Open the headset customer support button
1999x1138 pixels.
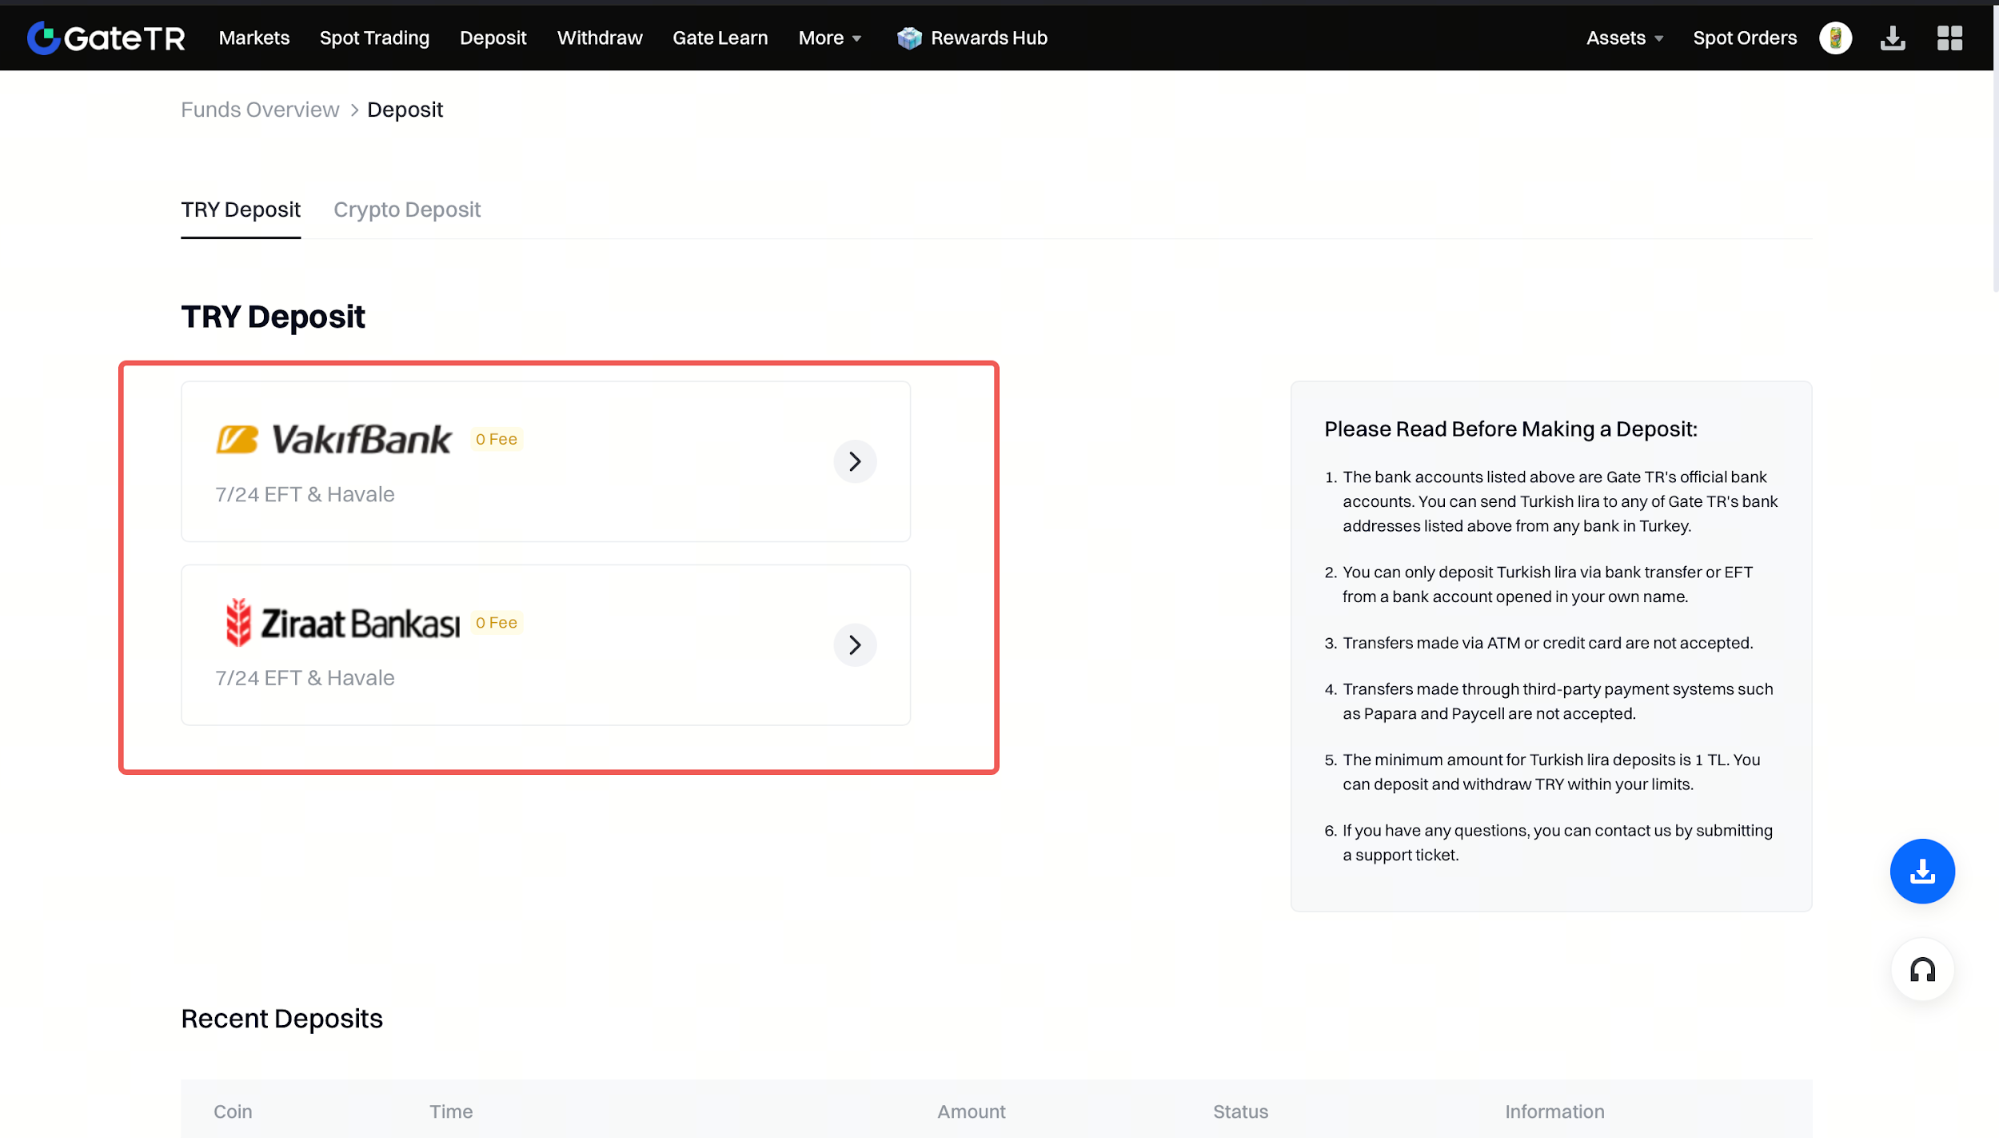pyautogui.click(x=1921, y=970)
